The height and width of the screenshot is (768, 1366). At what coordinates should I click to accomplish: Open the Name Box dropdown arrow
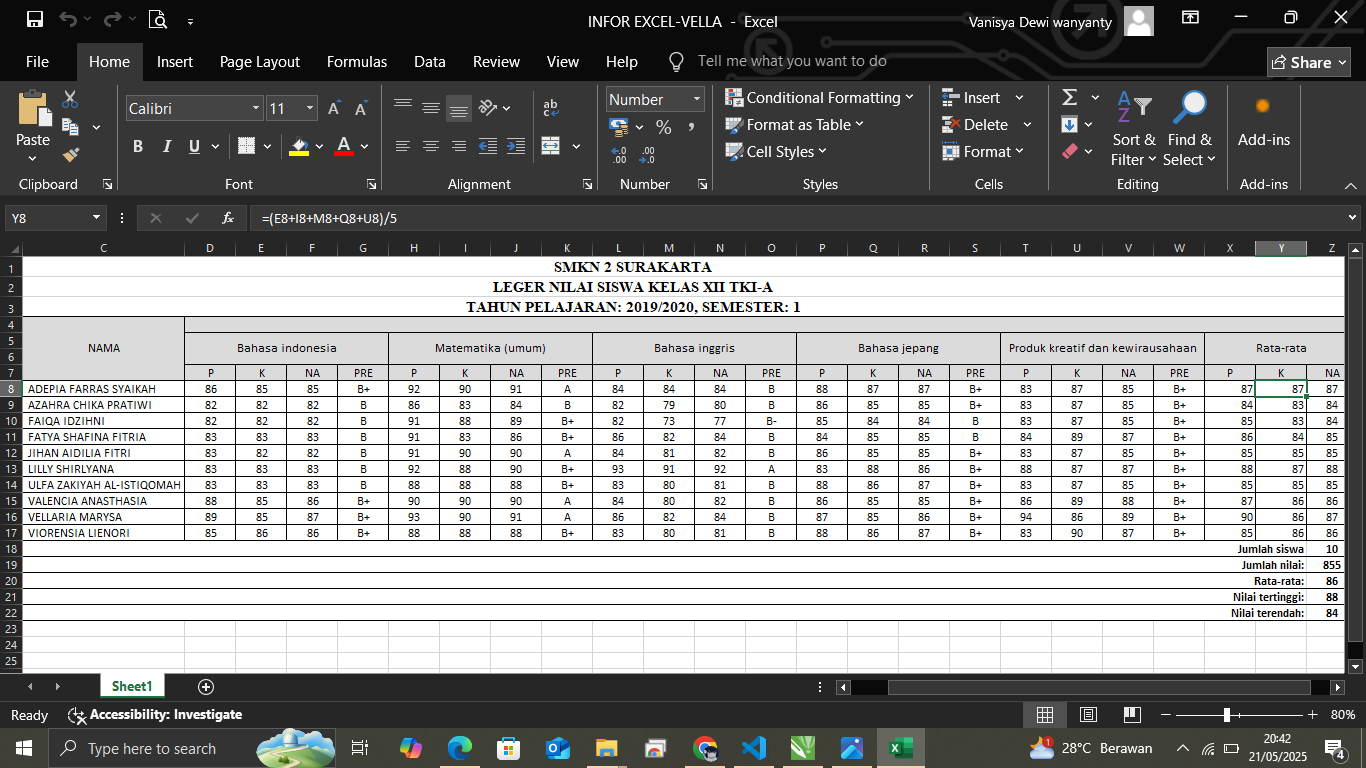click(97, 217)
